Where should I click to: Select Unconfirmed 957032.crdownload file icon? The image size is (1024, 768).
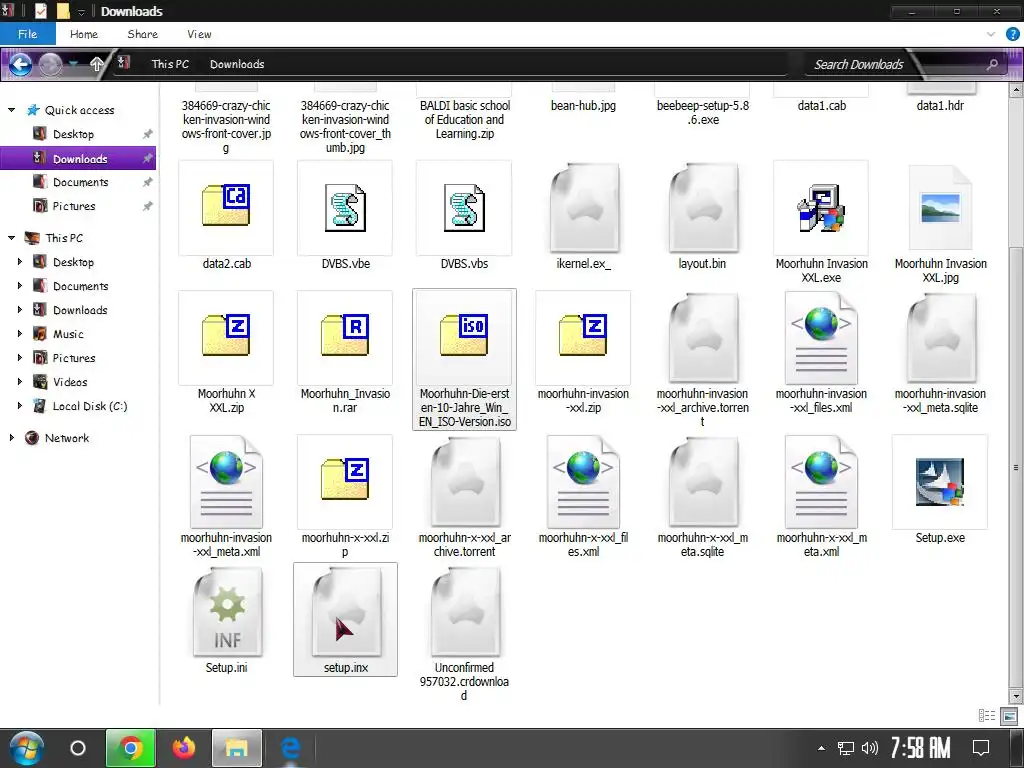click(465, 613)
